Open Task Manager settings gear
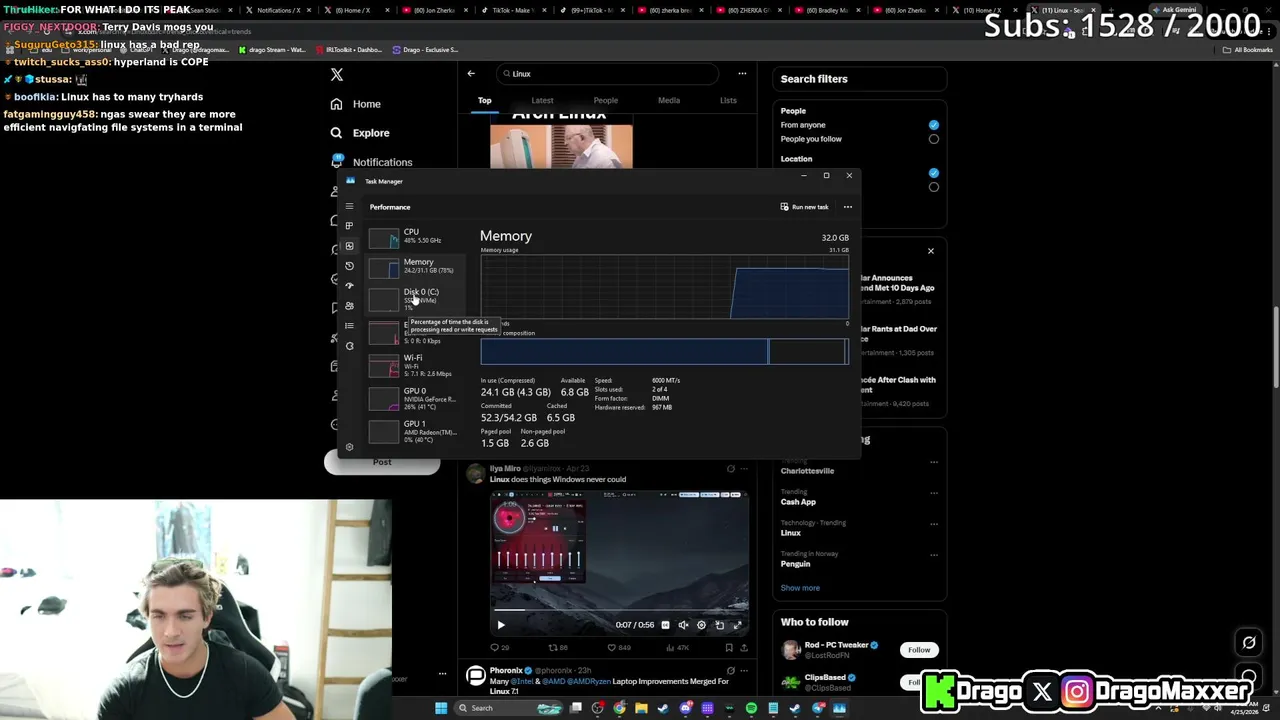This screenshot has width=1280, height=720. point(349,447)
